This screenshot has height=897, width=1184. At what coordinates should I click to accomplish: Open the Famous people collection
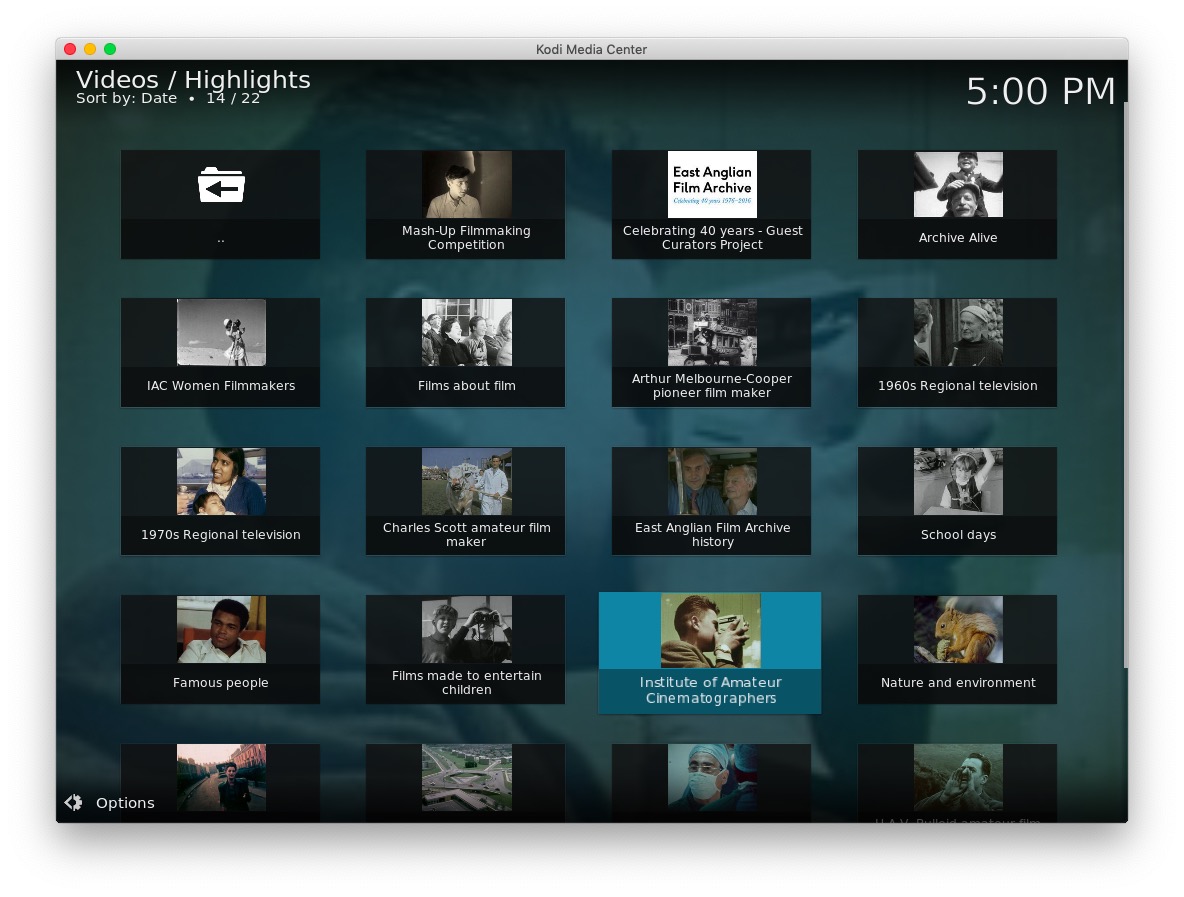(221, 649)
